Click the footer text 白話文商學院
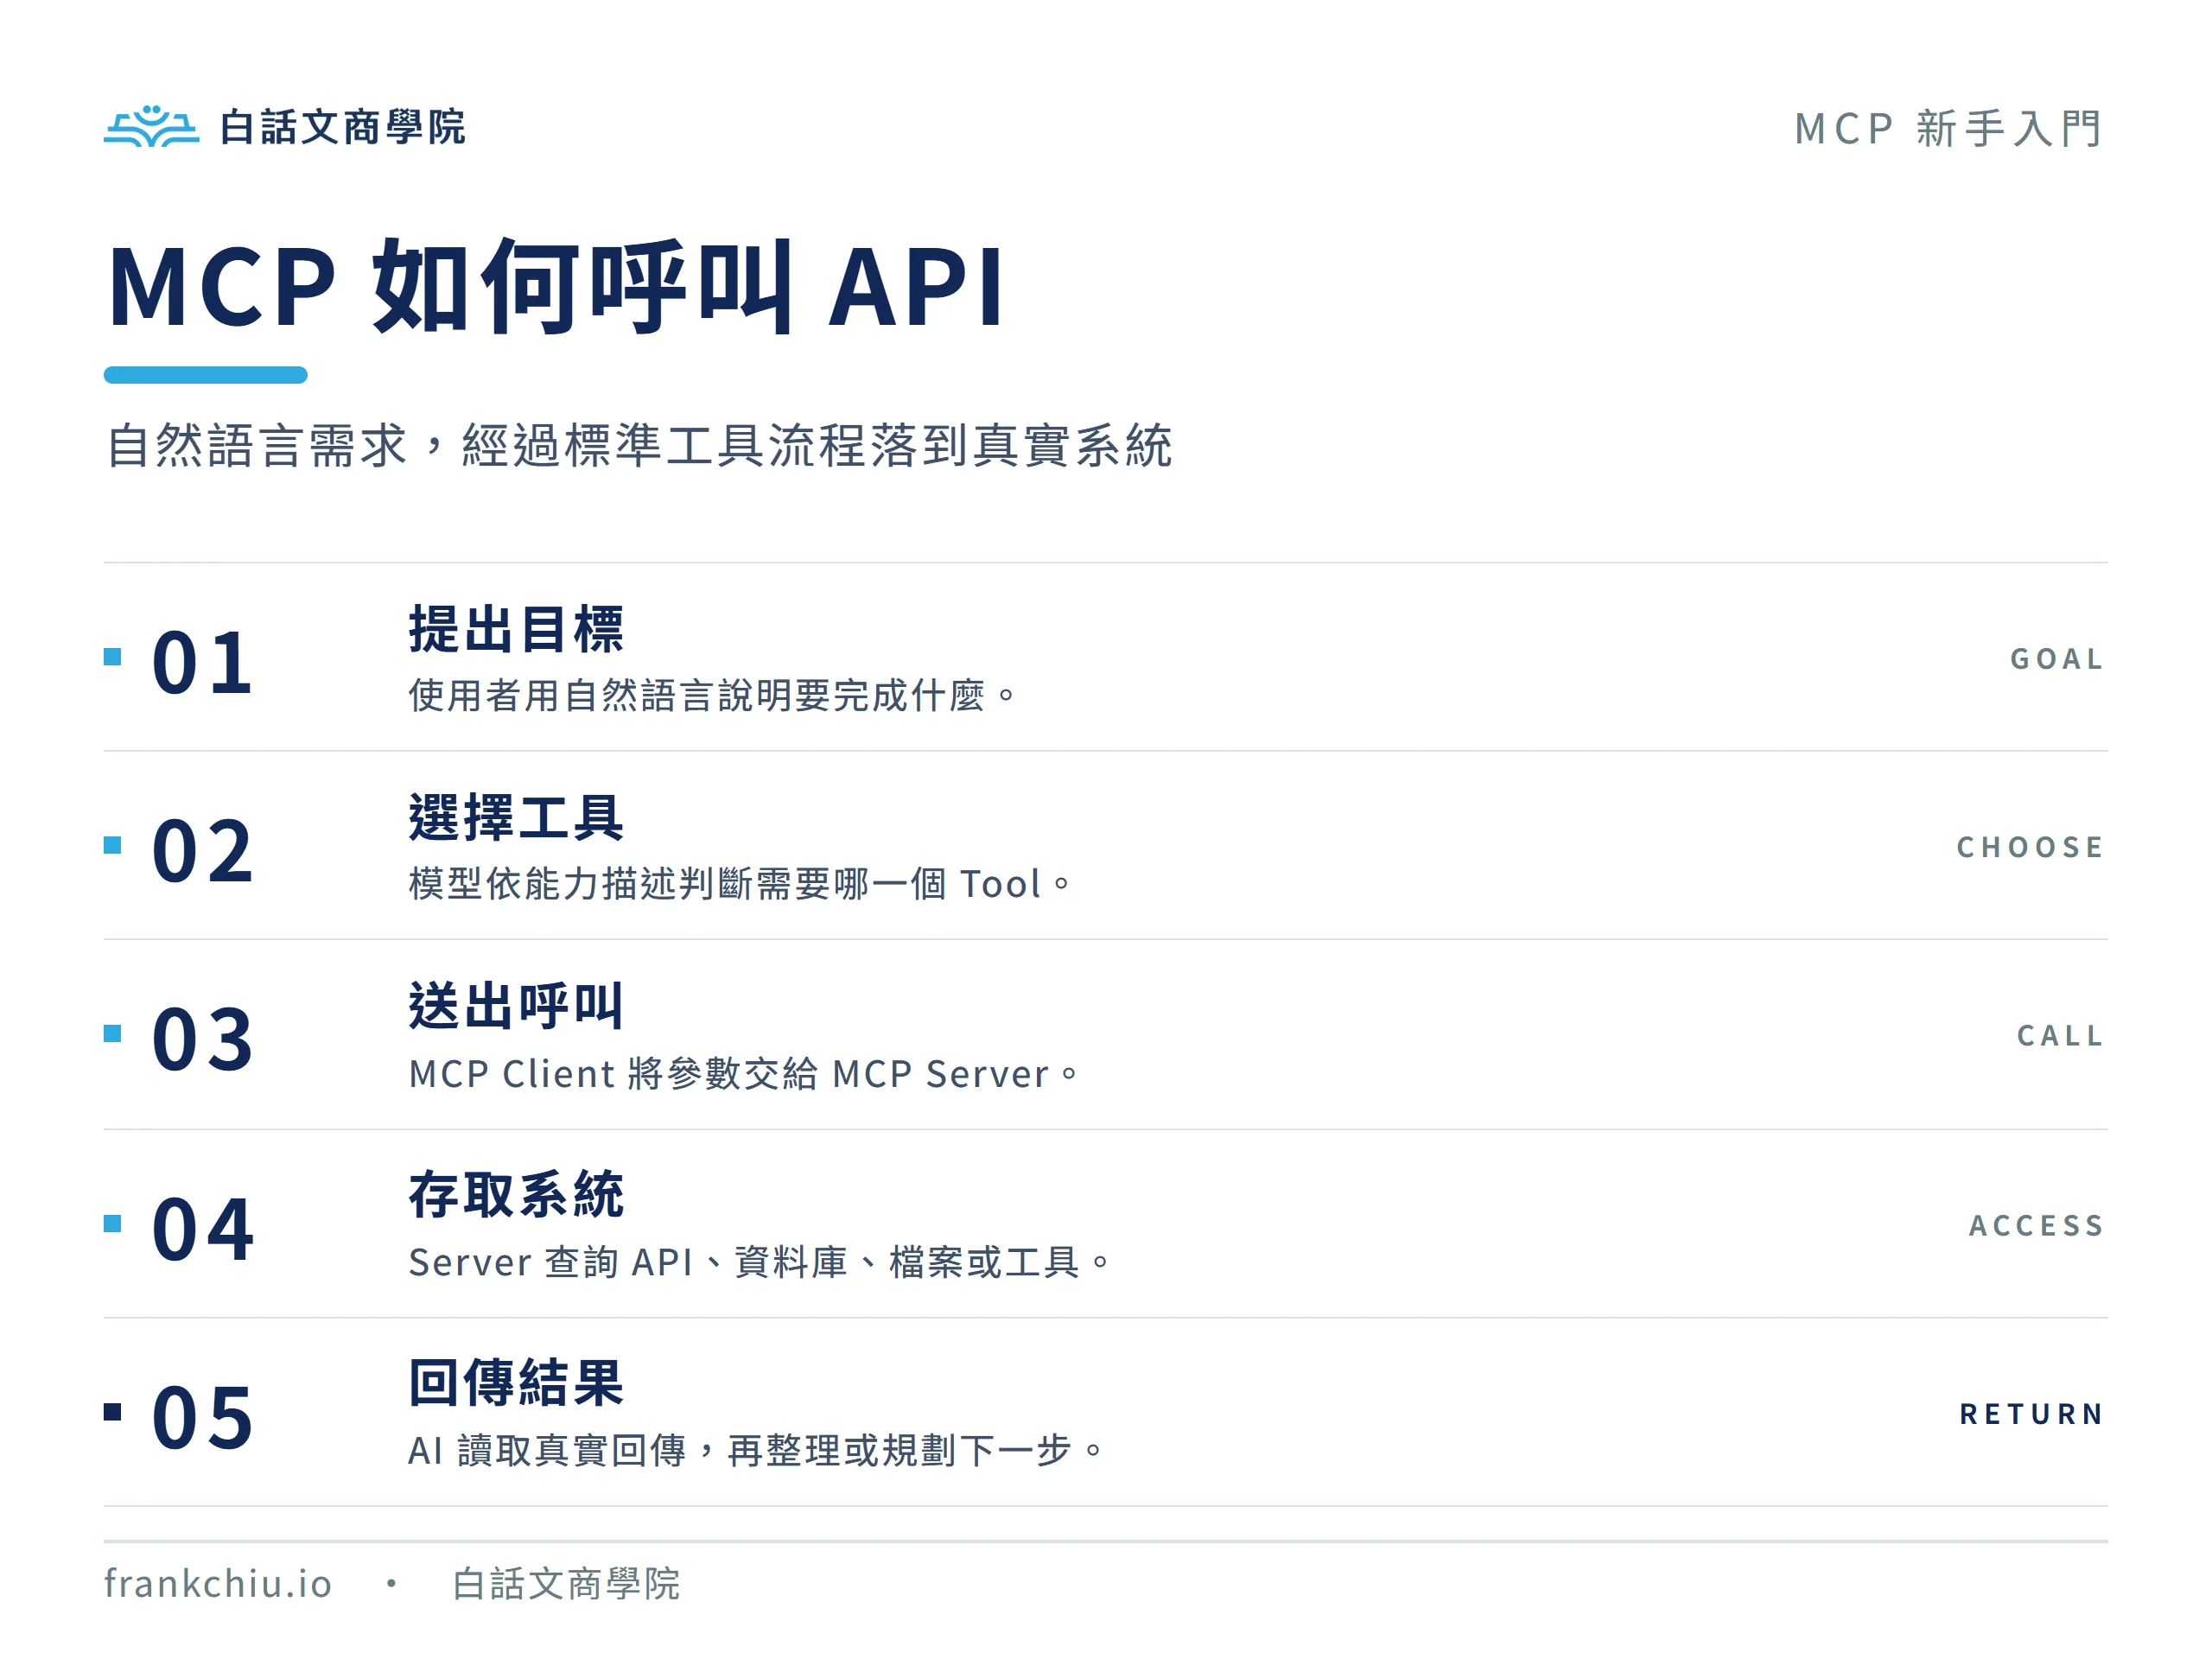Screen dimensions: 2212x1659 tap(565, 1584)
